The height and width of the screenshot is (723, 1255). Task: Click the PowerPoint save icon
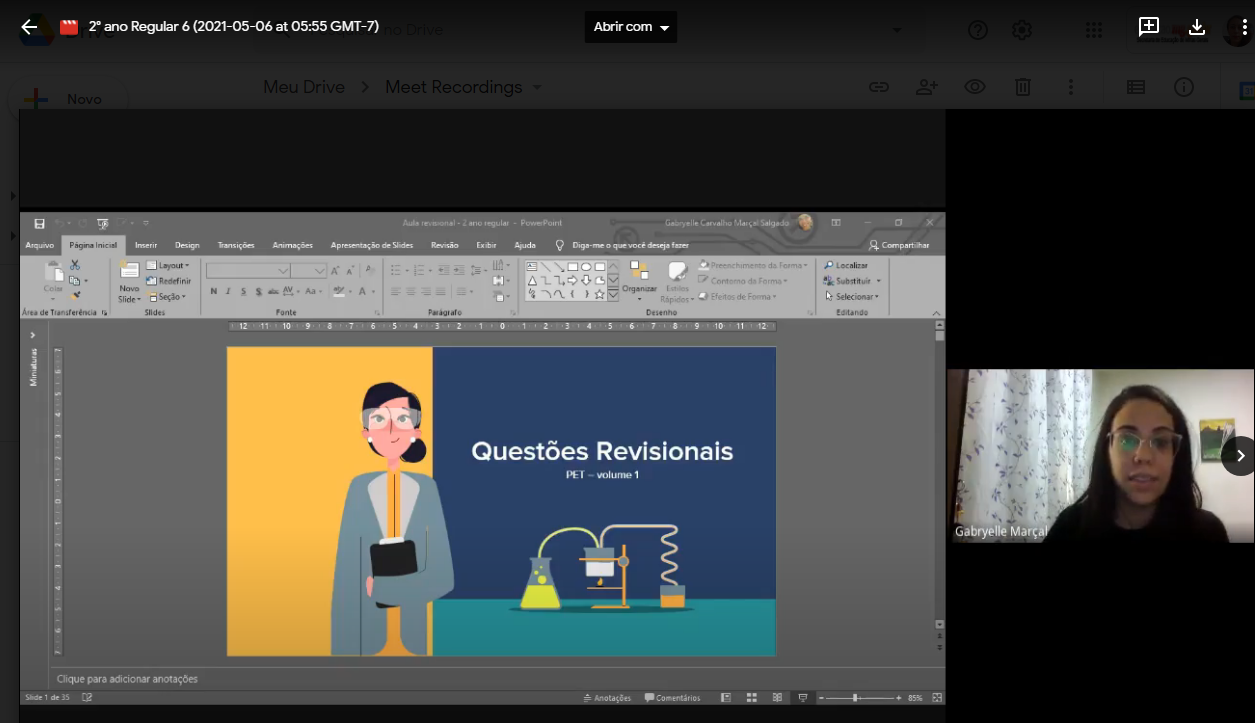[x=39, y=223]
